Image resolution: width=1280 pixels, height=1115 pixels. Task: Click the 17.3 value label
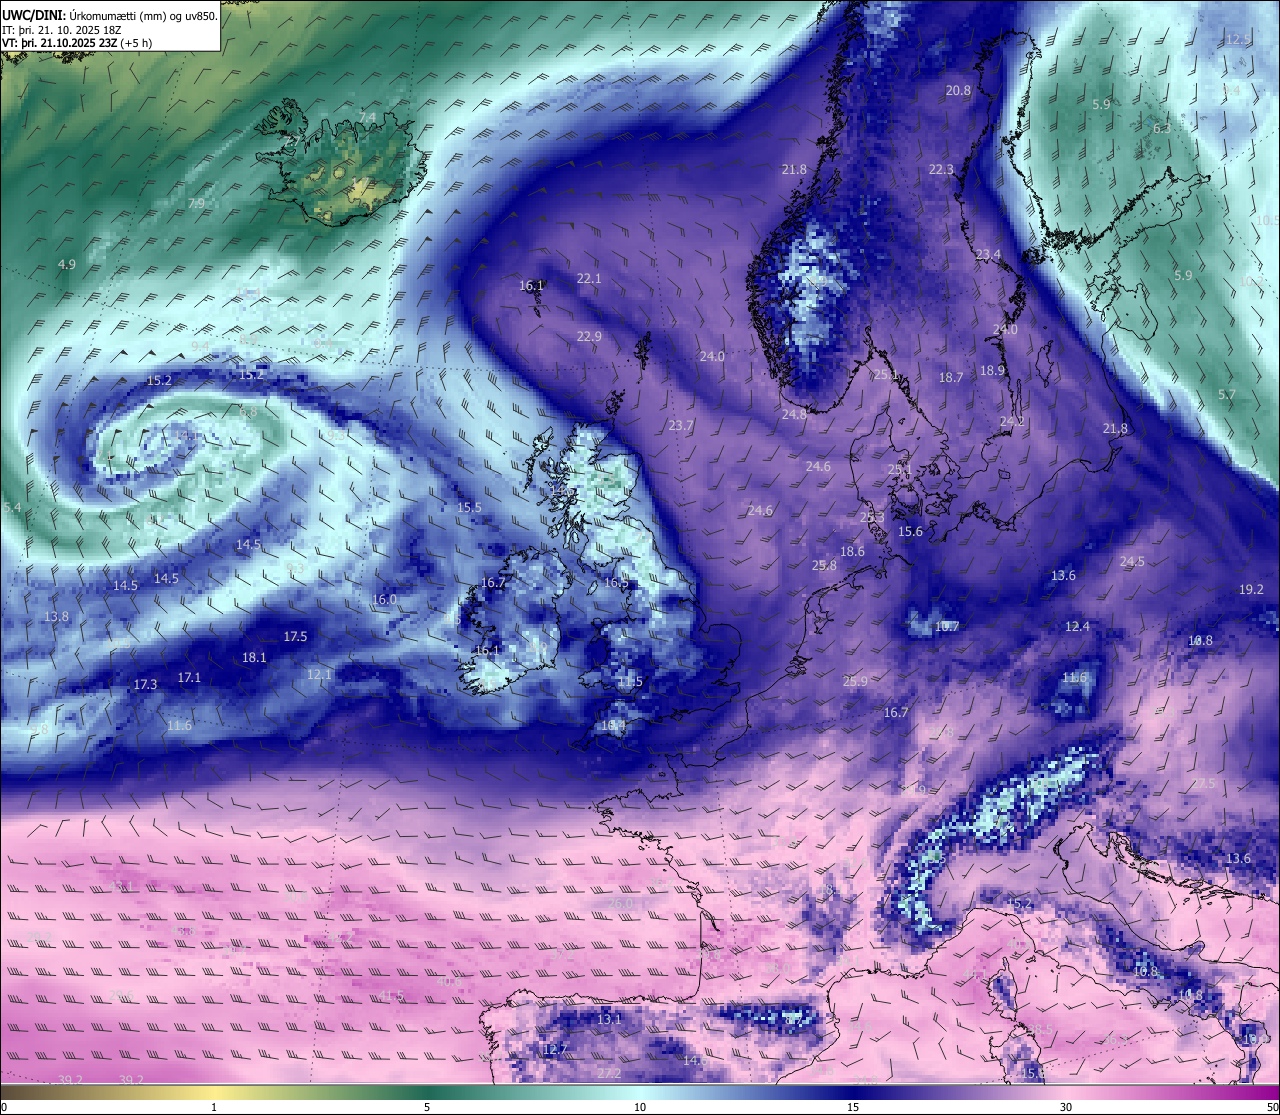coord(145,685)
